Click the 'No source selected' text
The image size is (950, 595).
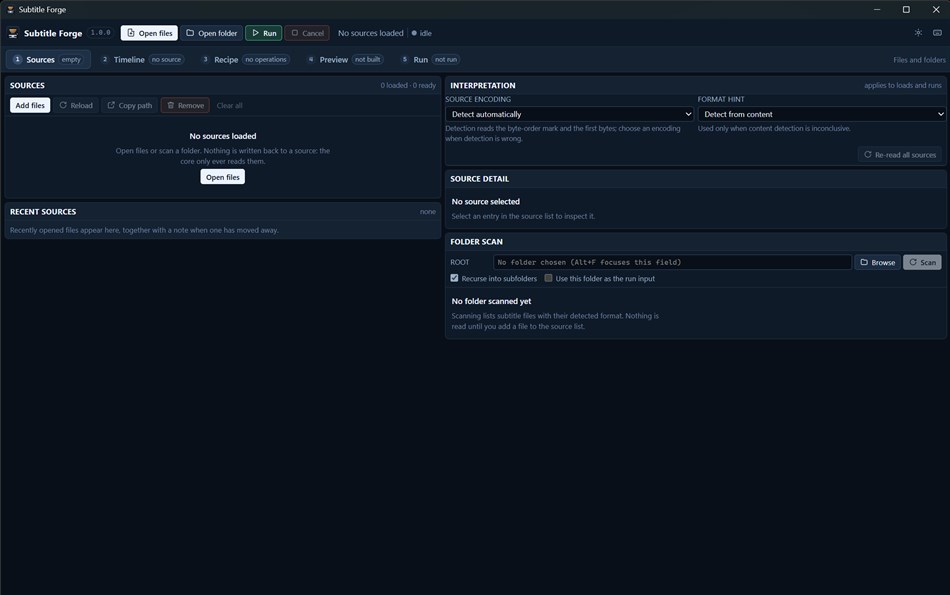pyautogui.click(x=485, y=202)
